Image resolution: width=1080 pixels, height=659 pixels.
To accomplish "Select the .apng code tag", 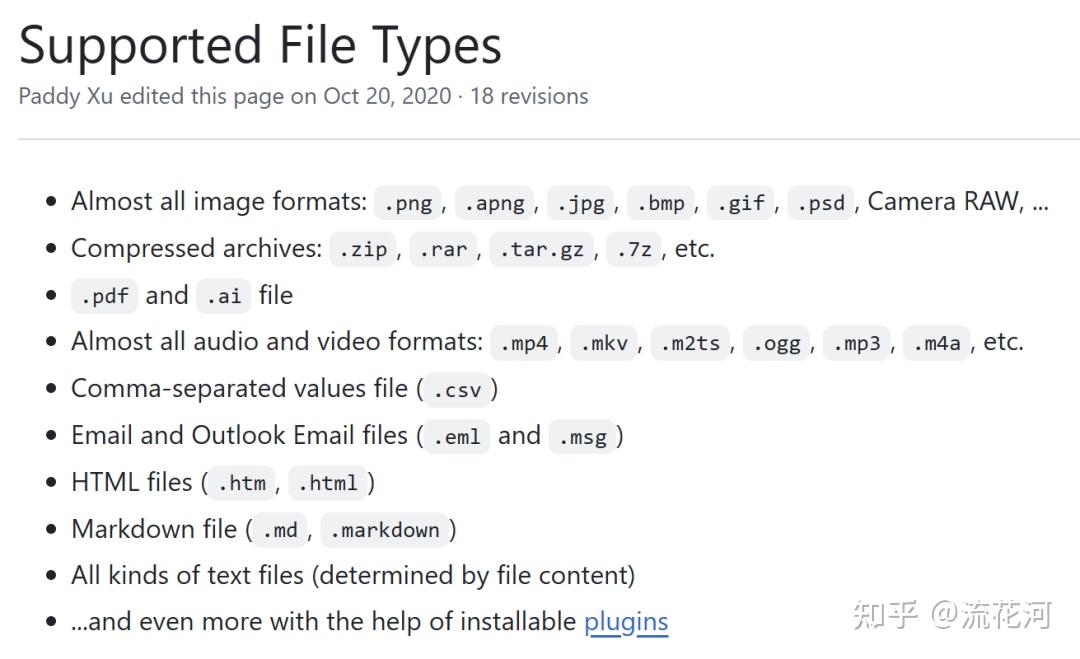I will coord(494,203).
